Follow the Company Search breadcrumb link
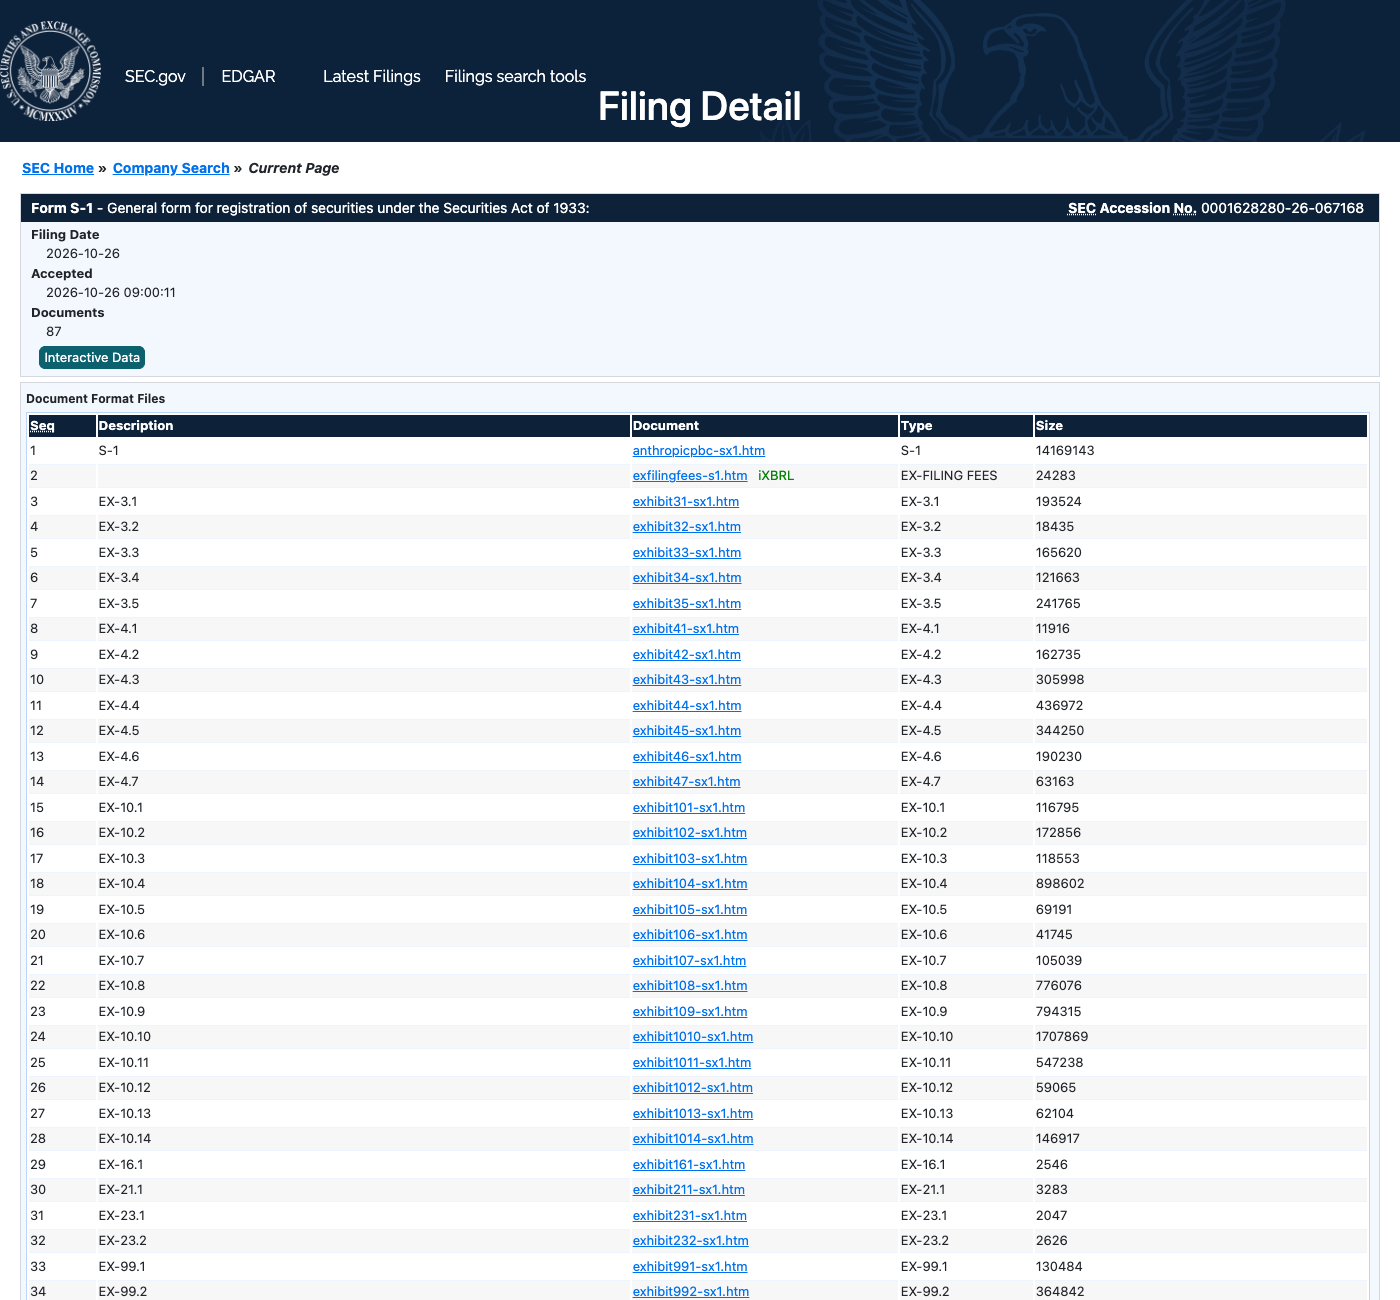This screenshot has height=1300, width=1400. 171,168
